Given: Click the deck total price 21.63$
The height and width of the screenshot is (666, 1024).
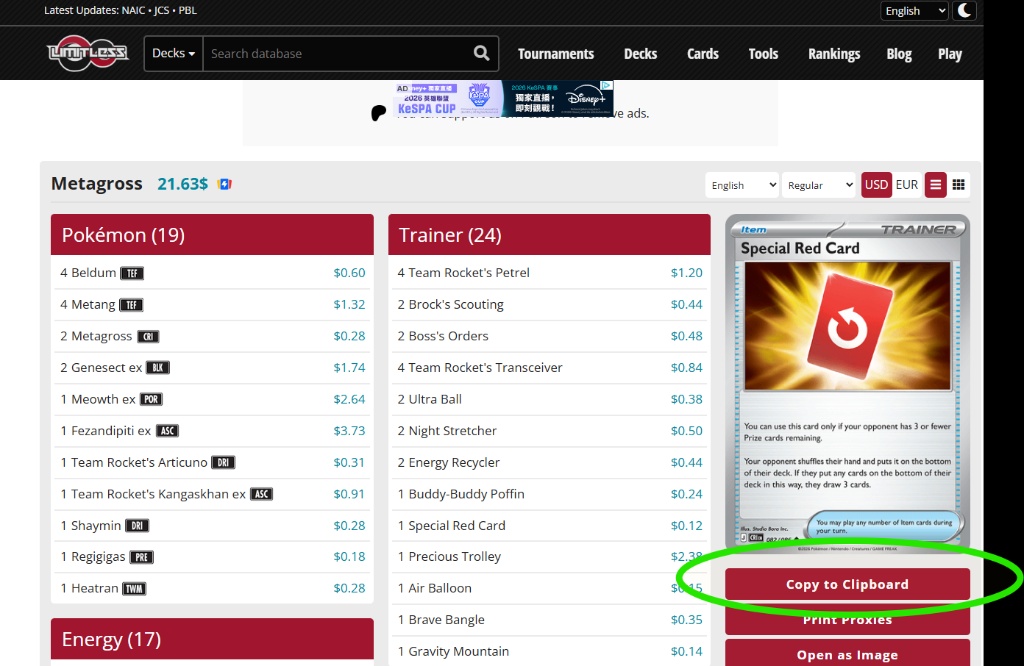Looking at the screenshot, I should (x=182, y=184).
